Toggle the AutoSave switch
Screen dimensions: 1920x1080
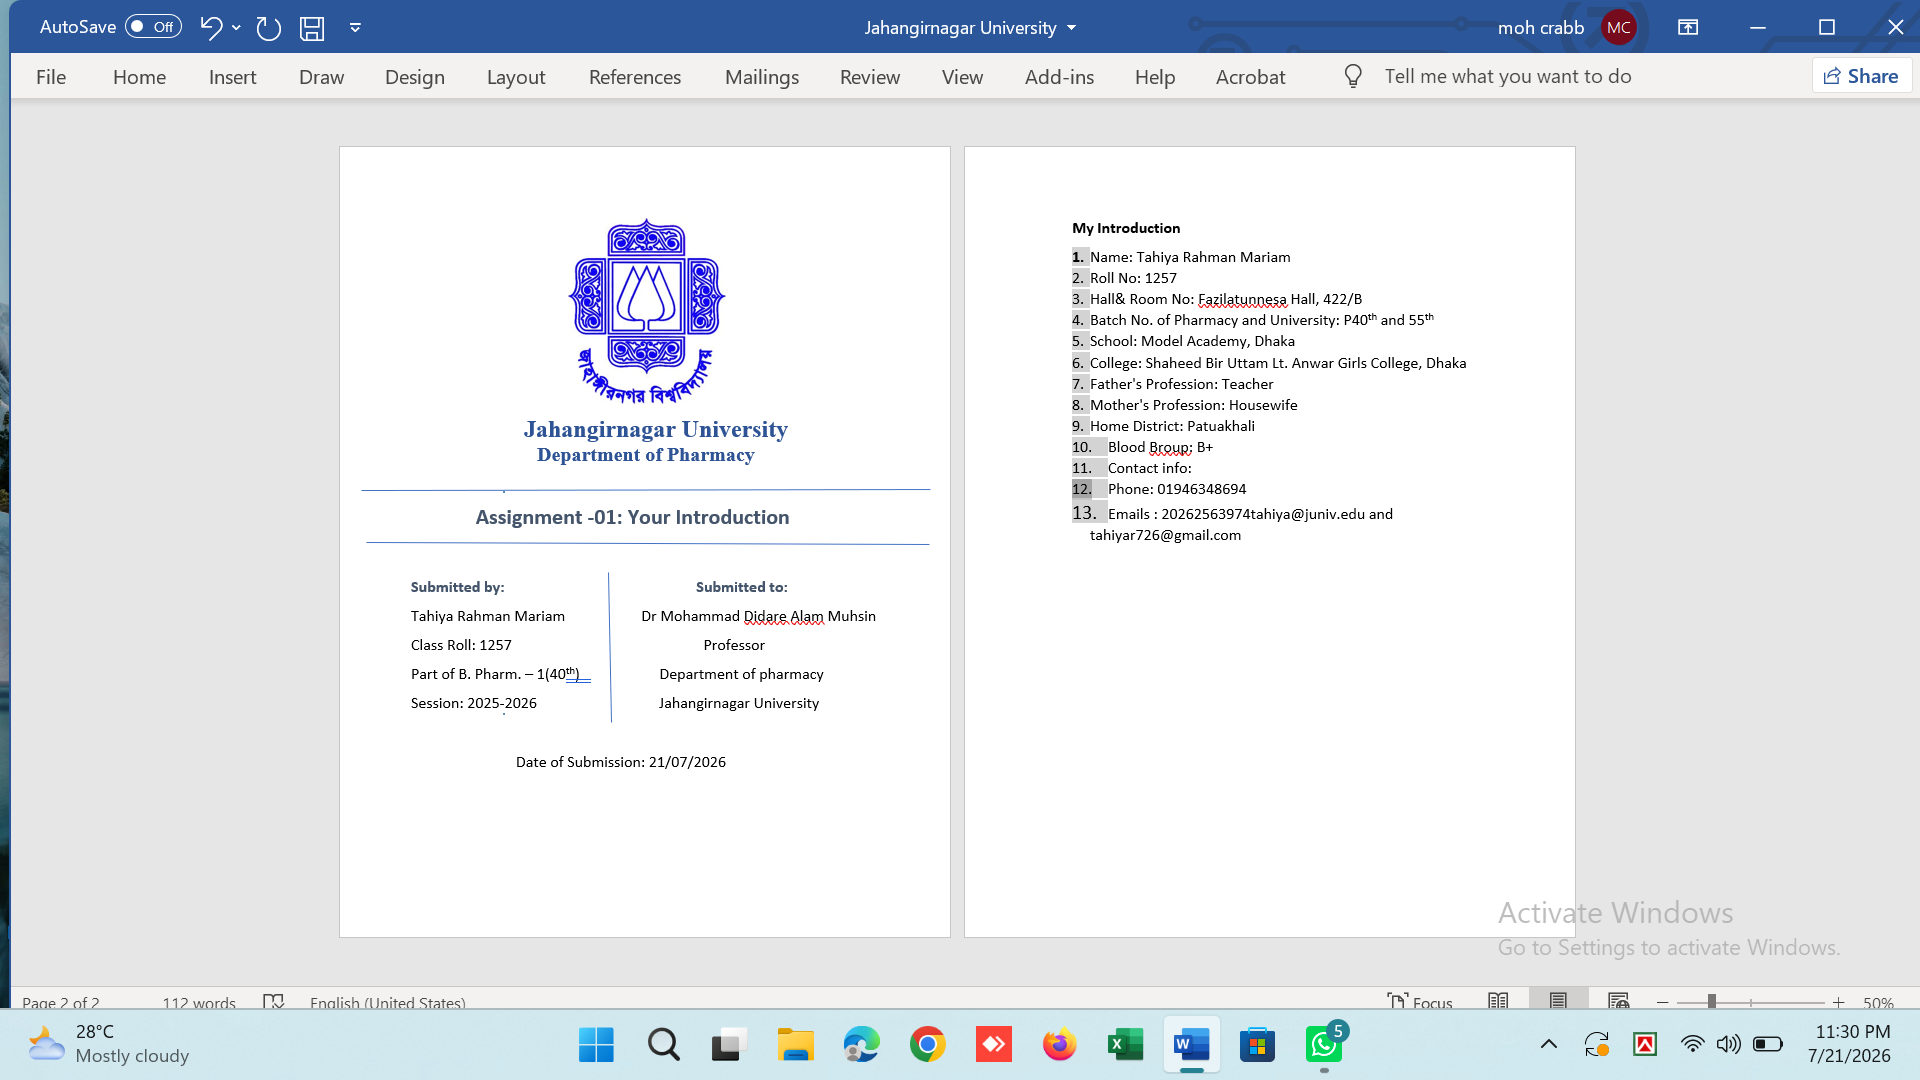click(153, 27)
